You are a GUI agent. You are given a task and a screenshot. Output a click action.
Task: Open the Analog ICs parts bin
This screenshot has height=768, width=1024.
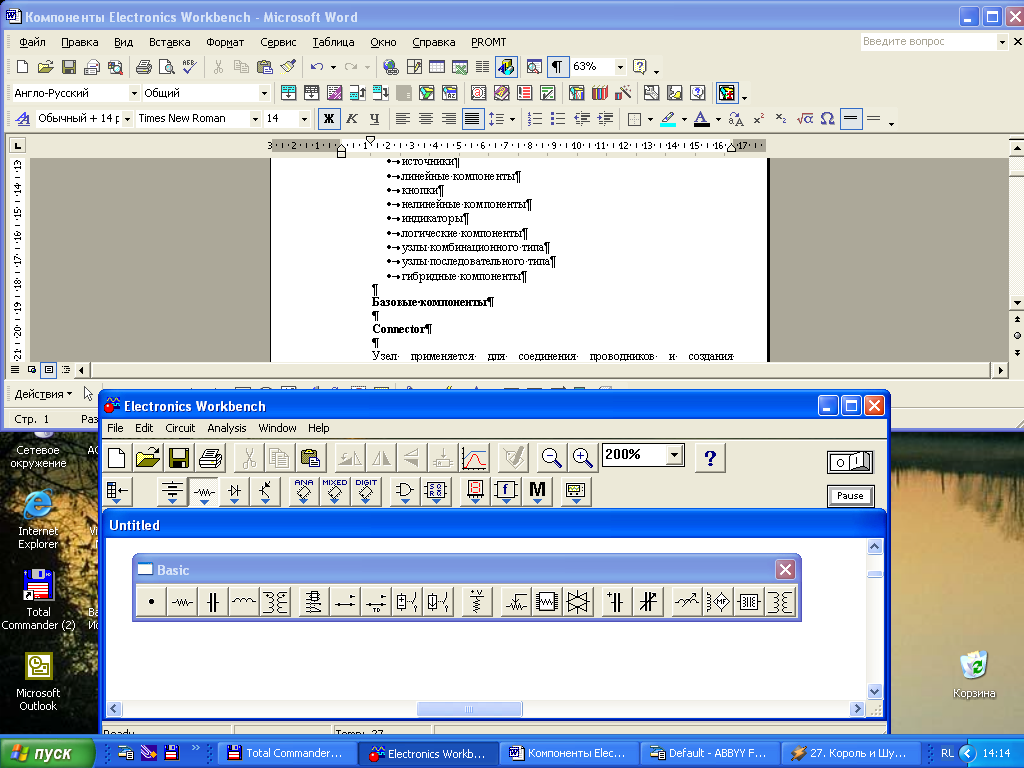point(304,492)
